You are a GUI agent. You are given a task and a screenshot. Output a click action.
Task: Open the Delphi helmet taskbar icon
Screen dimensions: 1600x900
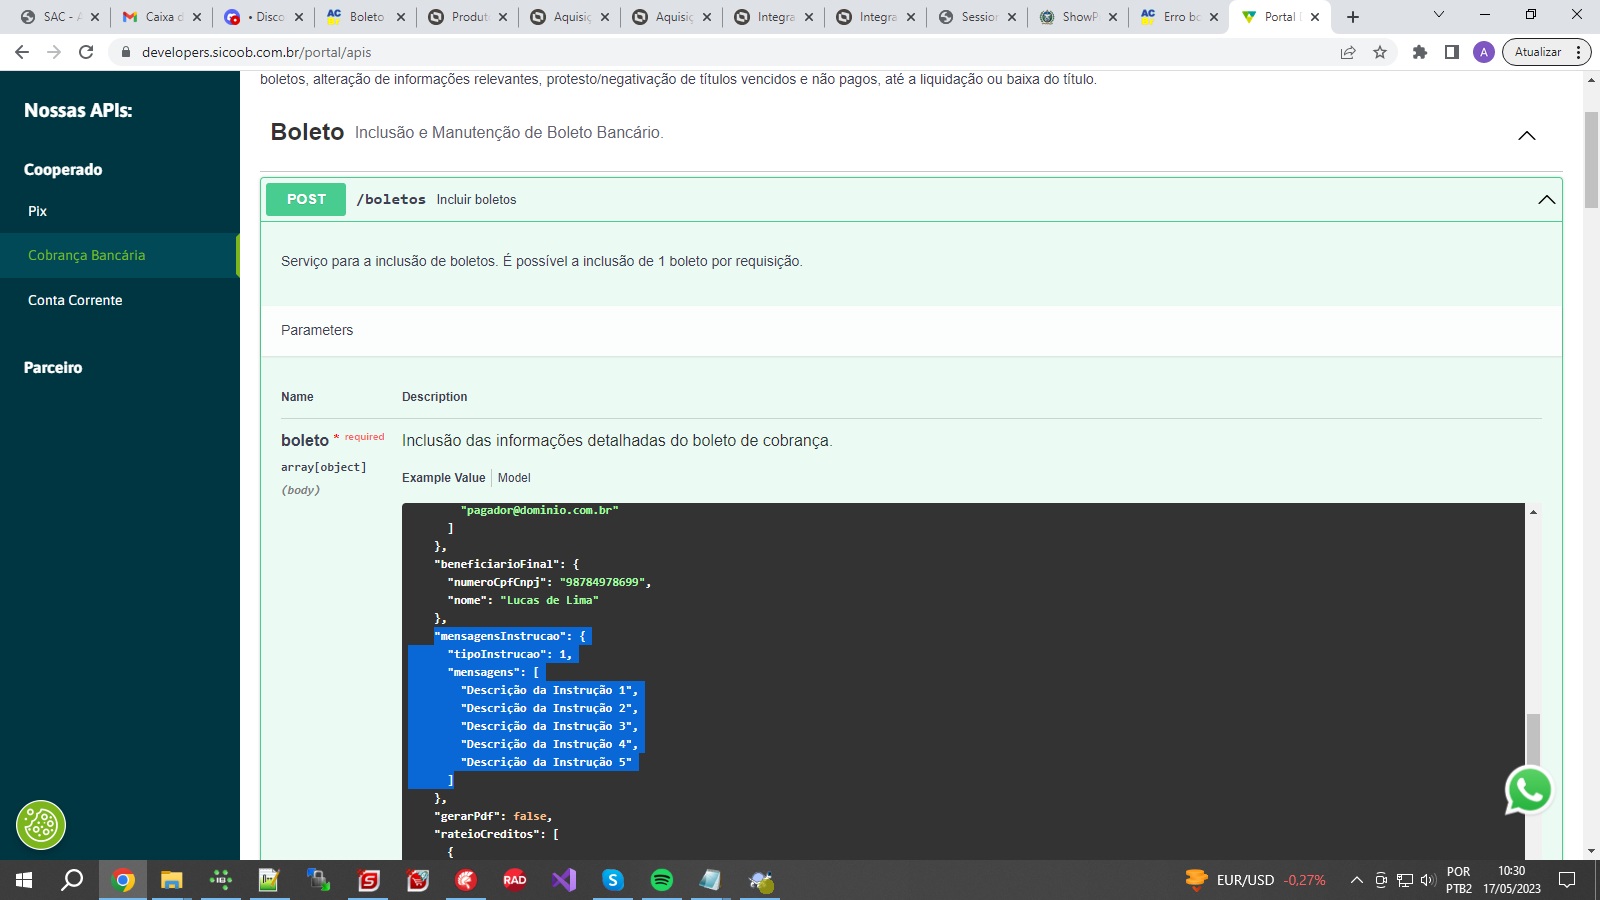click(x=466, y=880)
